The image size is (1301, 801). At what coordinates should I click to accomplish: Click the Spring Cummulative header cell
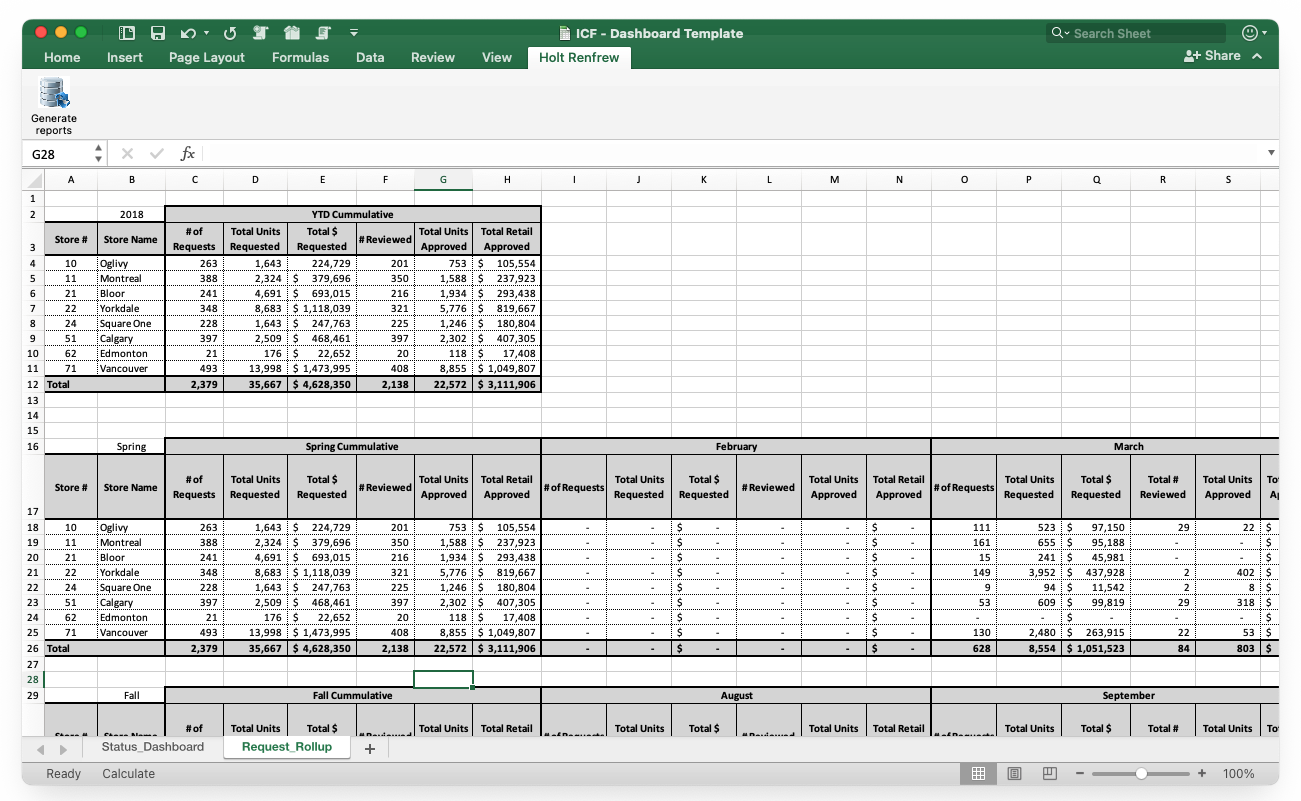click(353, 446)
